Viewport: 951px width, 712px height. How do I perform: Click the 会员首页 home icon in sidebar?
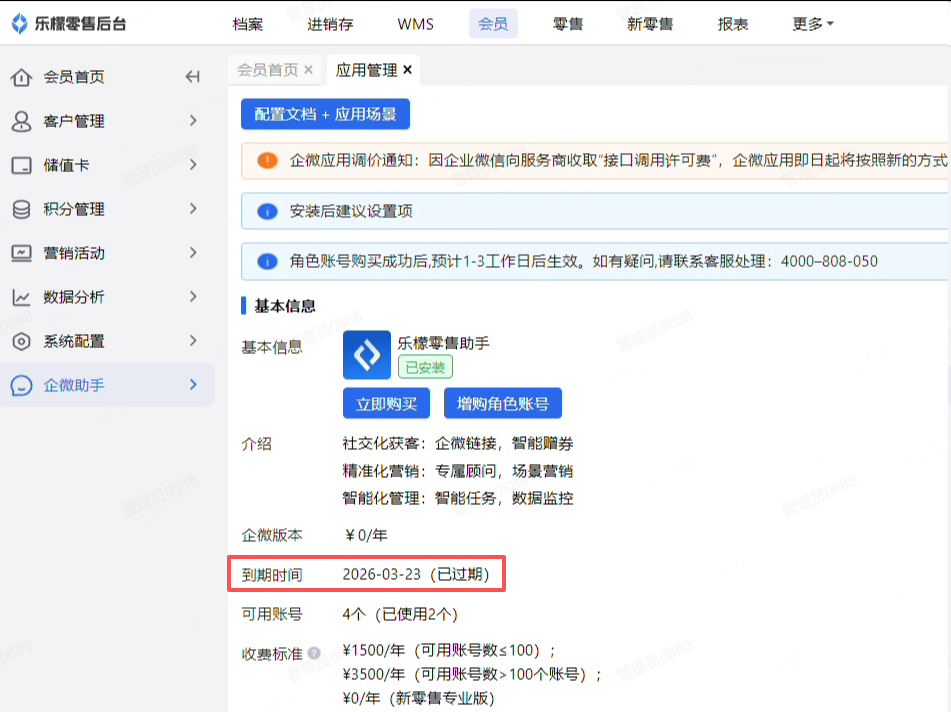pyautogui.click(x=21, y=77)
